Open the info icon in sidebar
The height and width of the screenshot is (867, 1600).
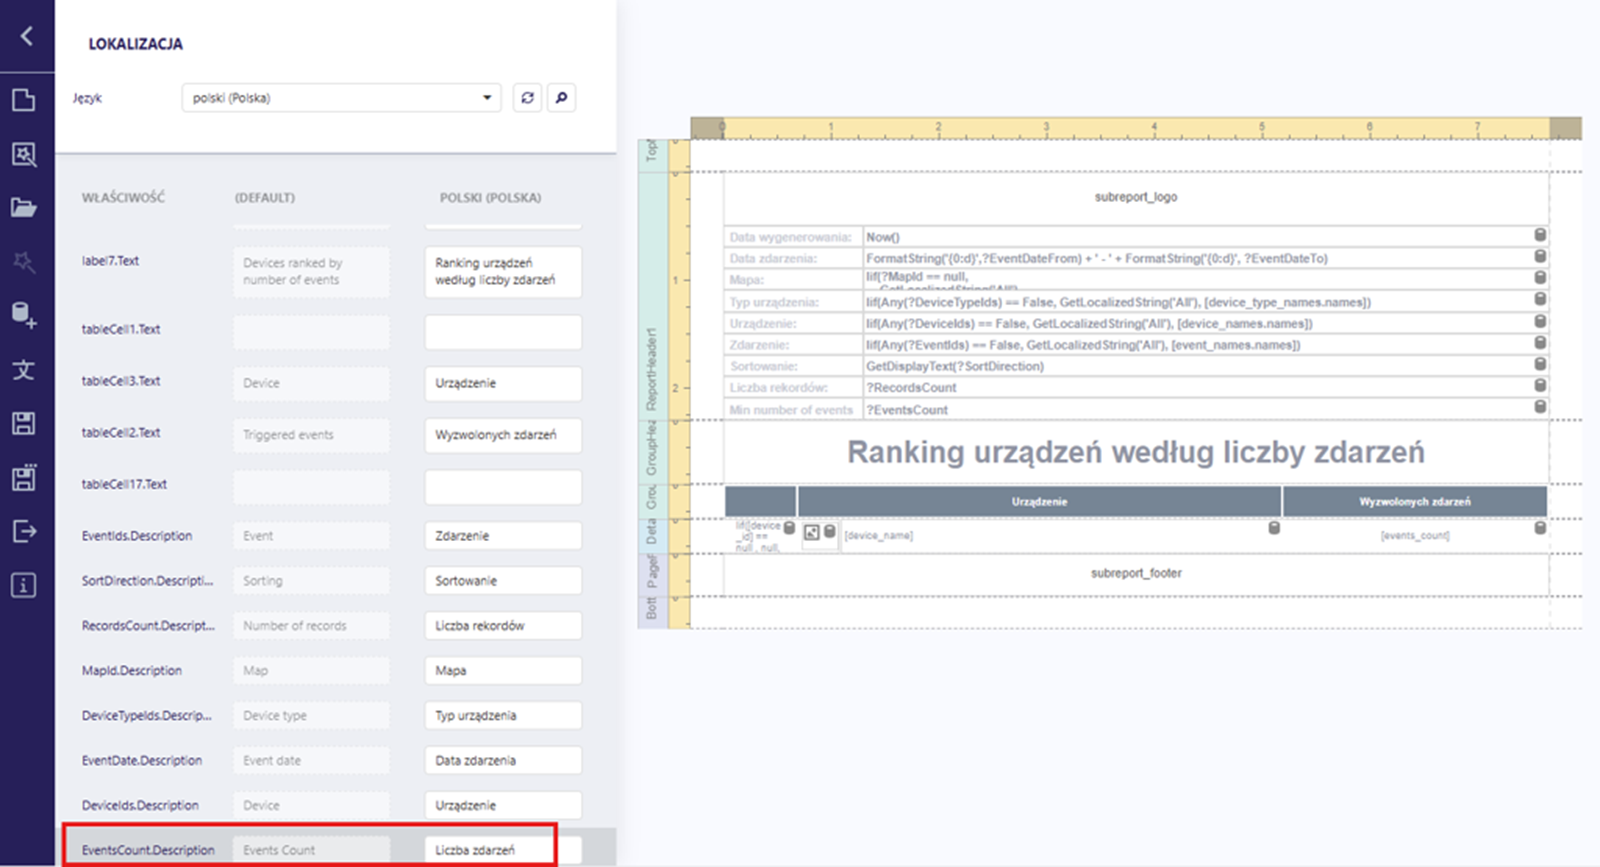[24, 585]
